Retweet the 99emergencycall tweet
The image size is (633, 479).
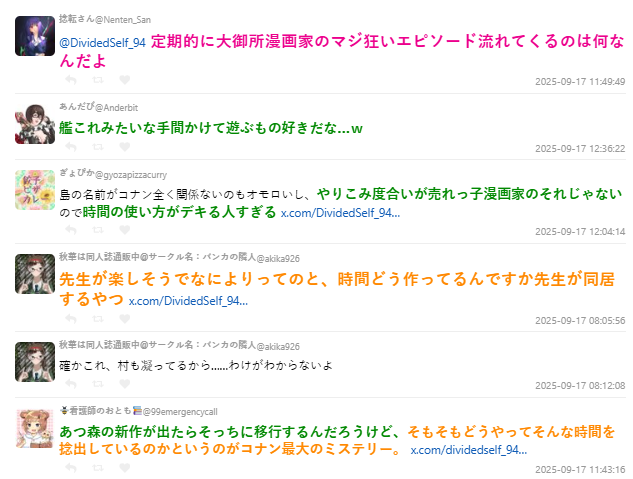[97, 468]
